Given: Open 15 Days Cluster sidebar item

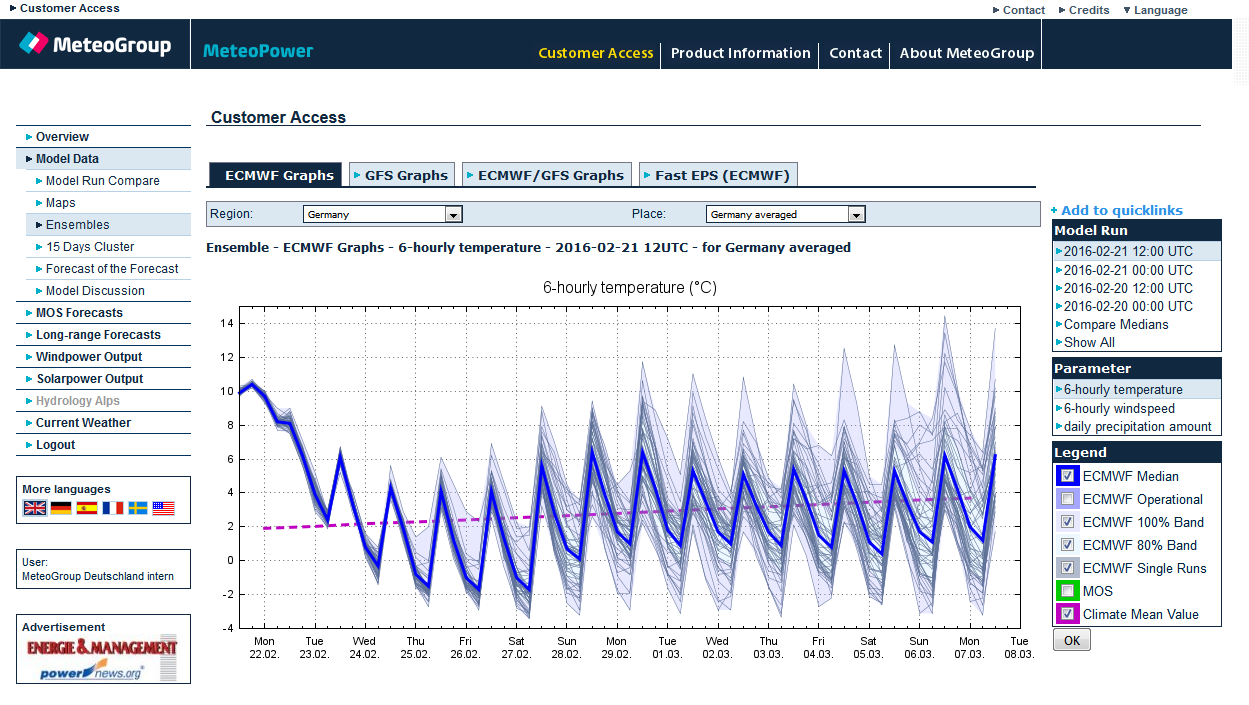Looking at the screenshot, I should pos(109,247).
